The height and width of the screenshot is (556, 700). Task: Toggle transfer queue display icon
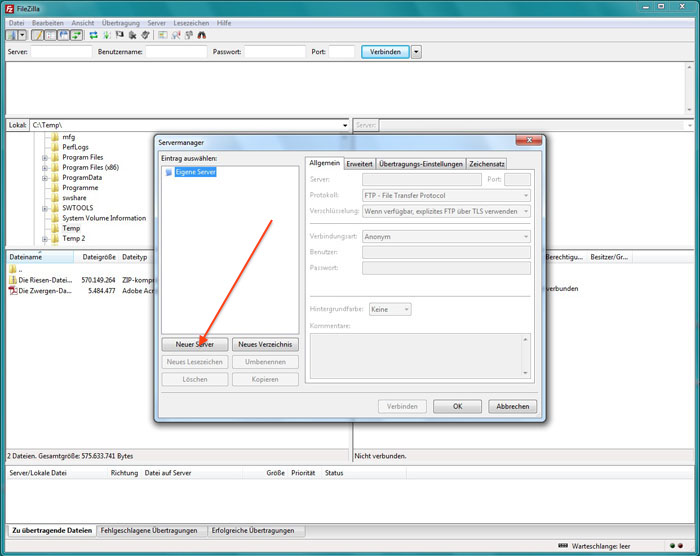coord(76,35)
